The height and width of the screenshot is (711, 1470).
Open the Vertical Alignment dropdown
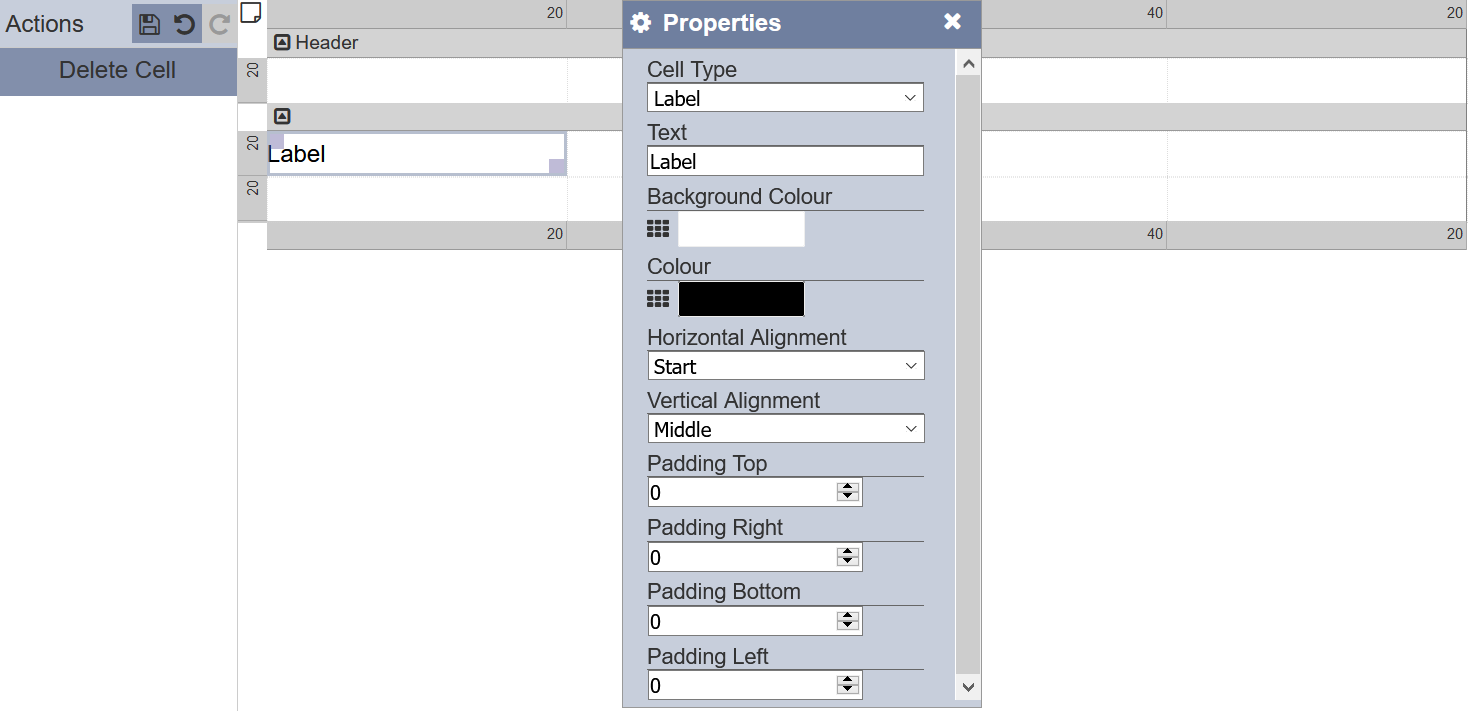[786, 428]
